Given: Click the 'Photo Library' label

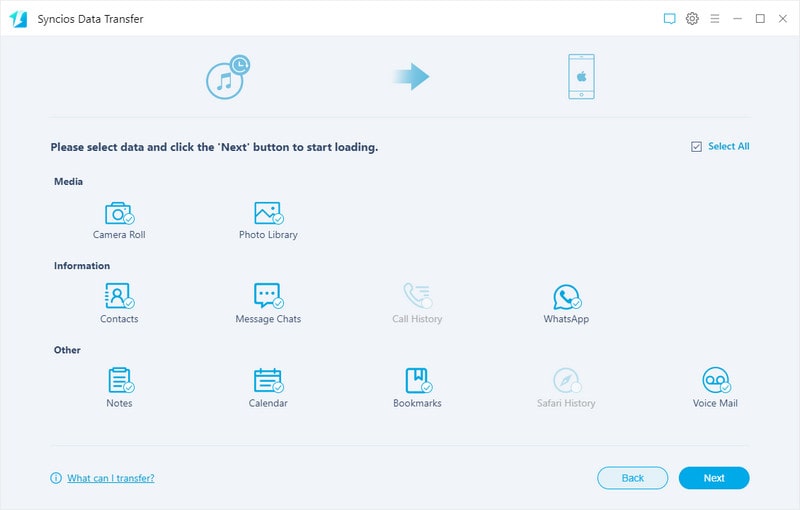Looking at the screenshot, I should pos(268,235).
